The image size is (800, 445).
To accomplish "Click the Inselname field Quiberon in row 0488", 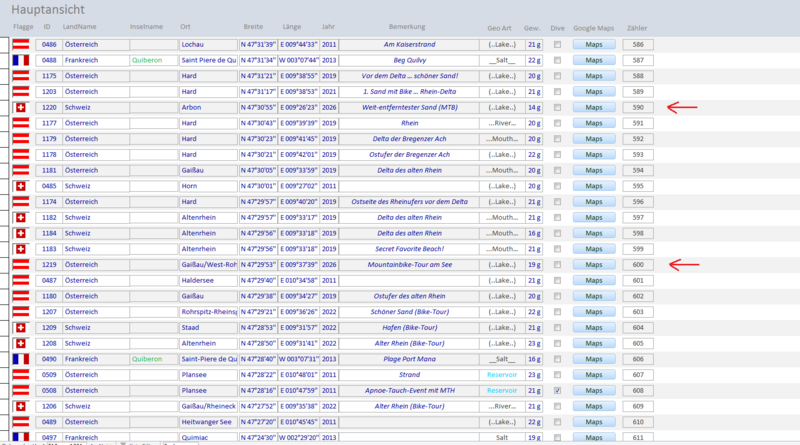I will [154, 60].
